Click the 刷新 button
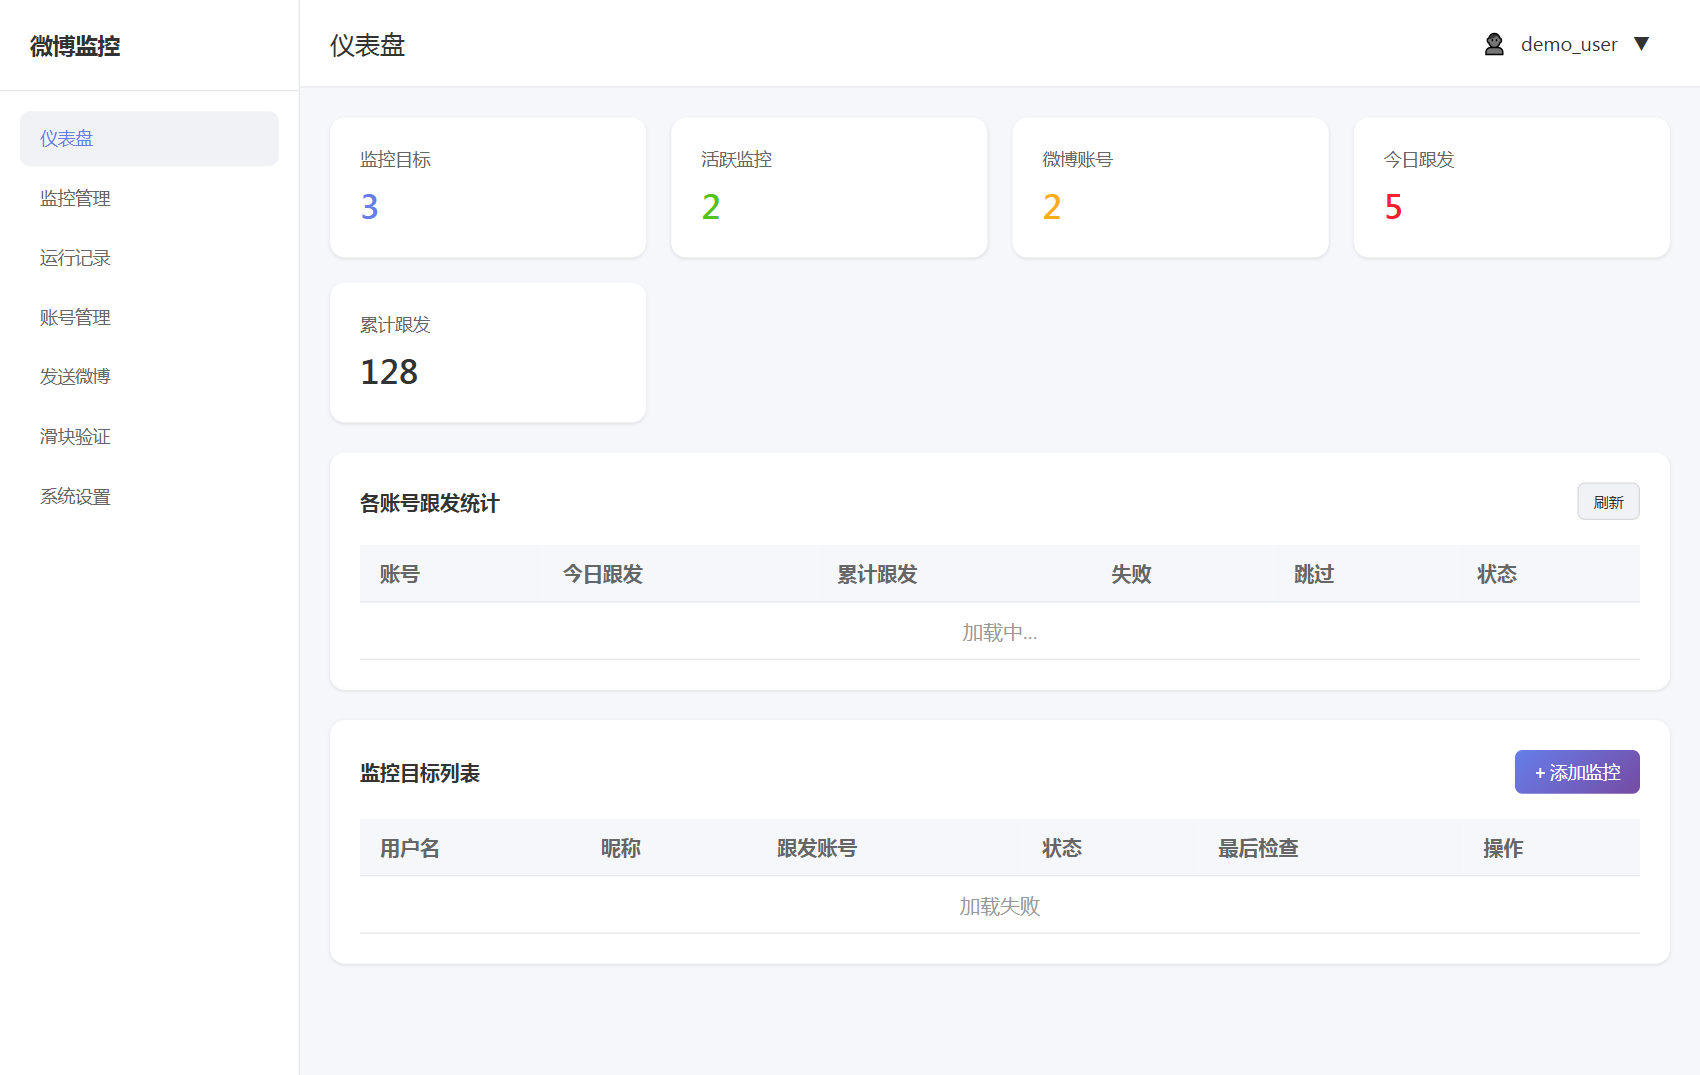This screenshot has width=1700, height=1075. (1608, 502)
